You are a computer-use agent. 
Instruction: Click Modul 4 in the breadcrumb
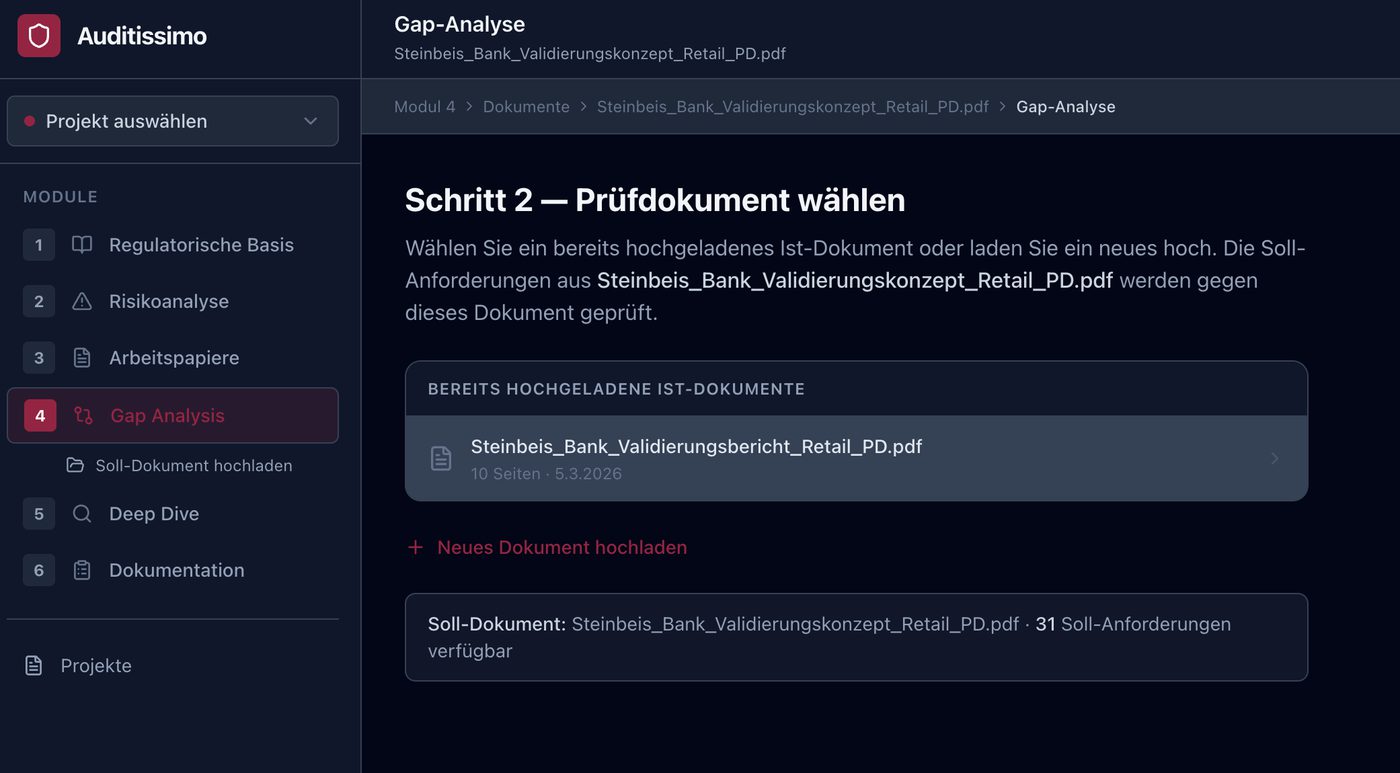[422, 106]
